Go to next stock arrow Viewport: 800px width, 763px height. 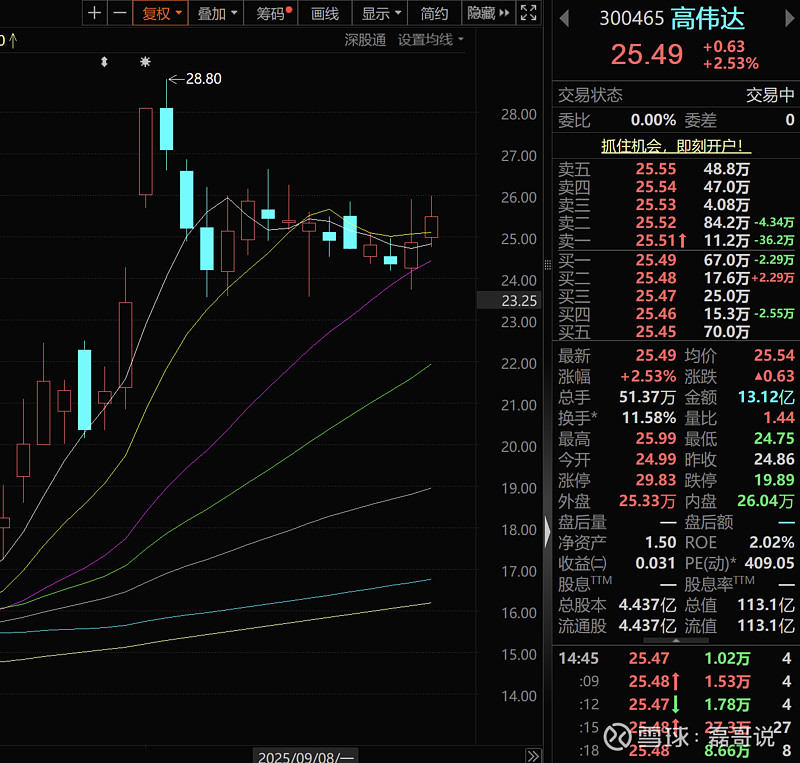click(x=789, y=19)
